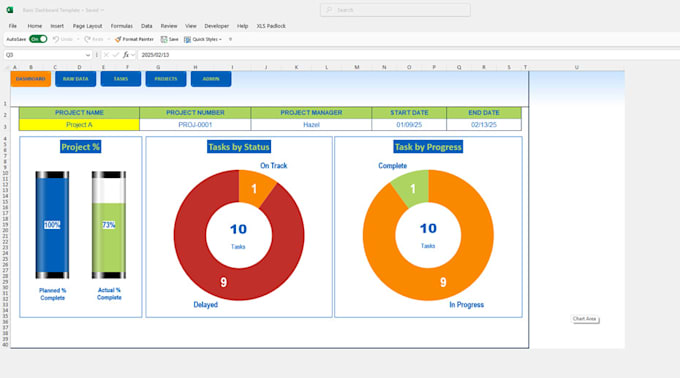
Task: Expand the formula bar chevron next to fx
Action: point(133,55)
